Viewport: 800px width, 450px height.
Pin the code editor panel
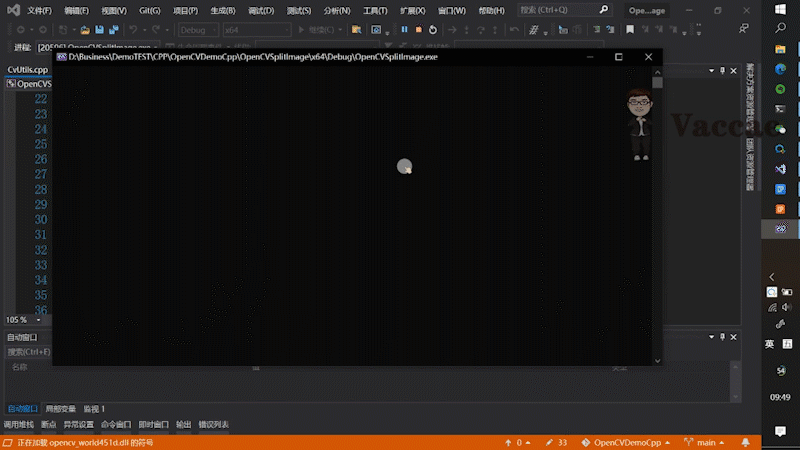tap(722, 70)
